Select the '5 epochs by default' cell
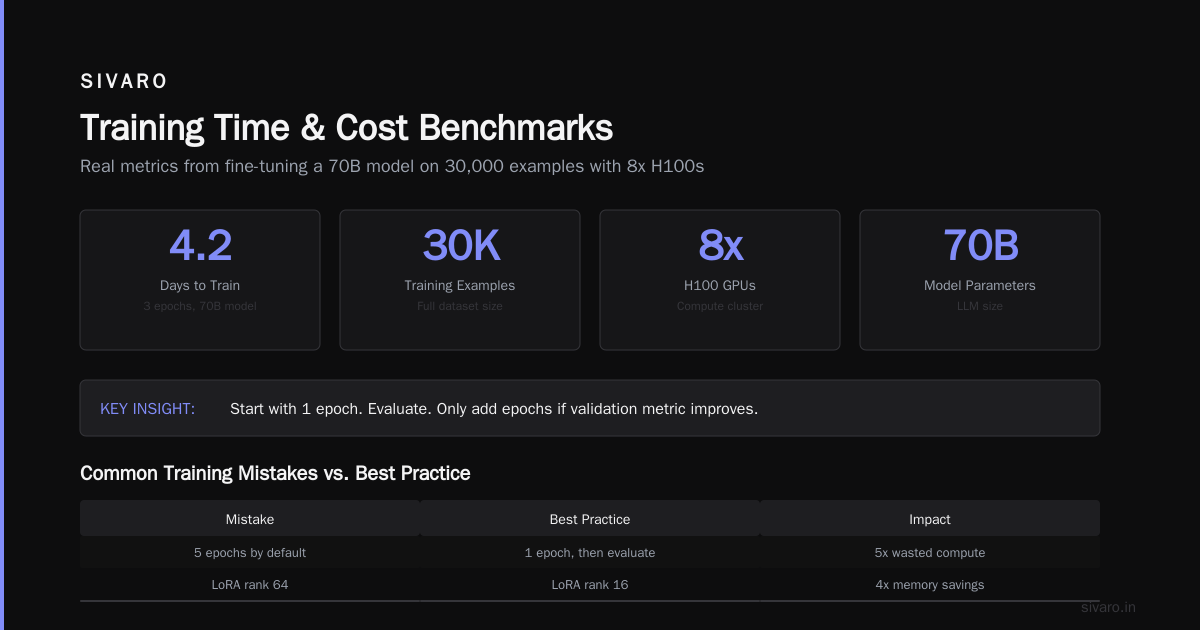Screen dimensions: 1200x630 tap(250, 553)
